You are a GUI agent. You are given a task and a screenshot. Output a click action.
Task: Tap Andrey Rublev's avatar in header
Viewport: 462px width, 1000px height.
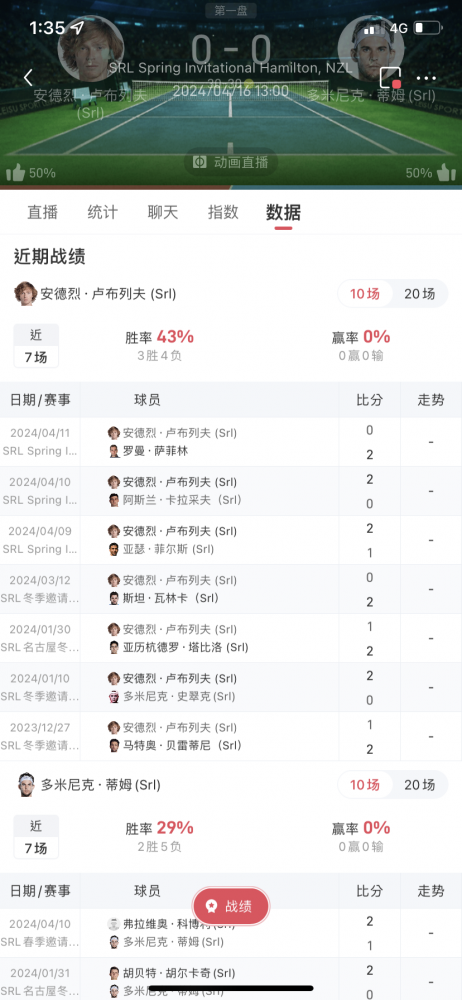click(x=90, y=48)
